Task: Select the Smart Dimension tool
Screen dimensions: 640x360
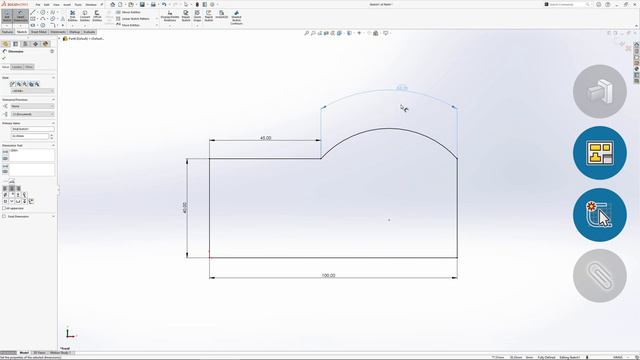Action: point(20,16)
